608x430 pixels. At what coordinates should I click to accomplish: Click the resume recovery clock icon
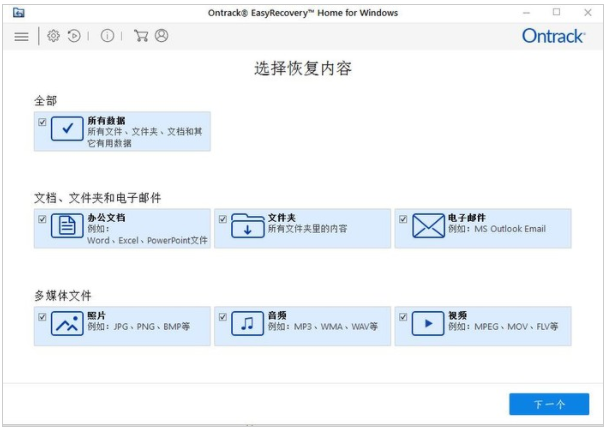(74, 36)
